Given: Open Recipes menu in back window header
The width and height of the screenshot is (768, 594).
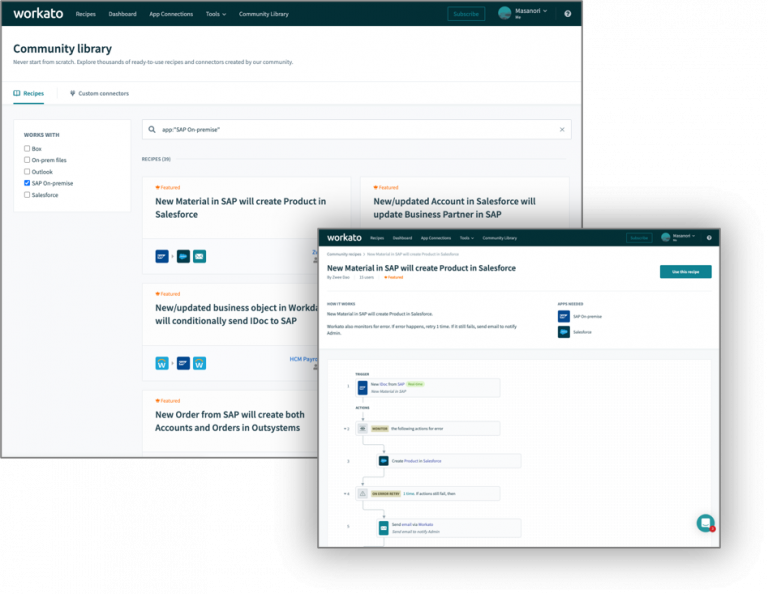Looking at the screenshot, I should coord(86,14).
